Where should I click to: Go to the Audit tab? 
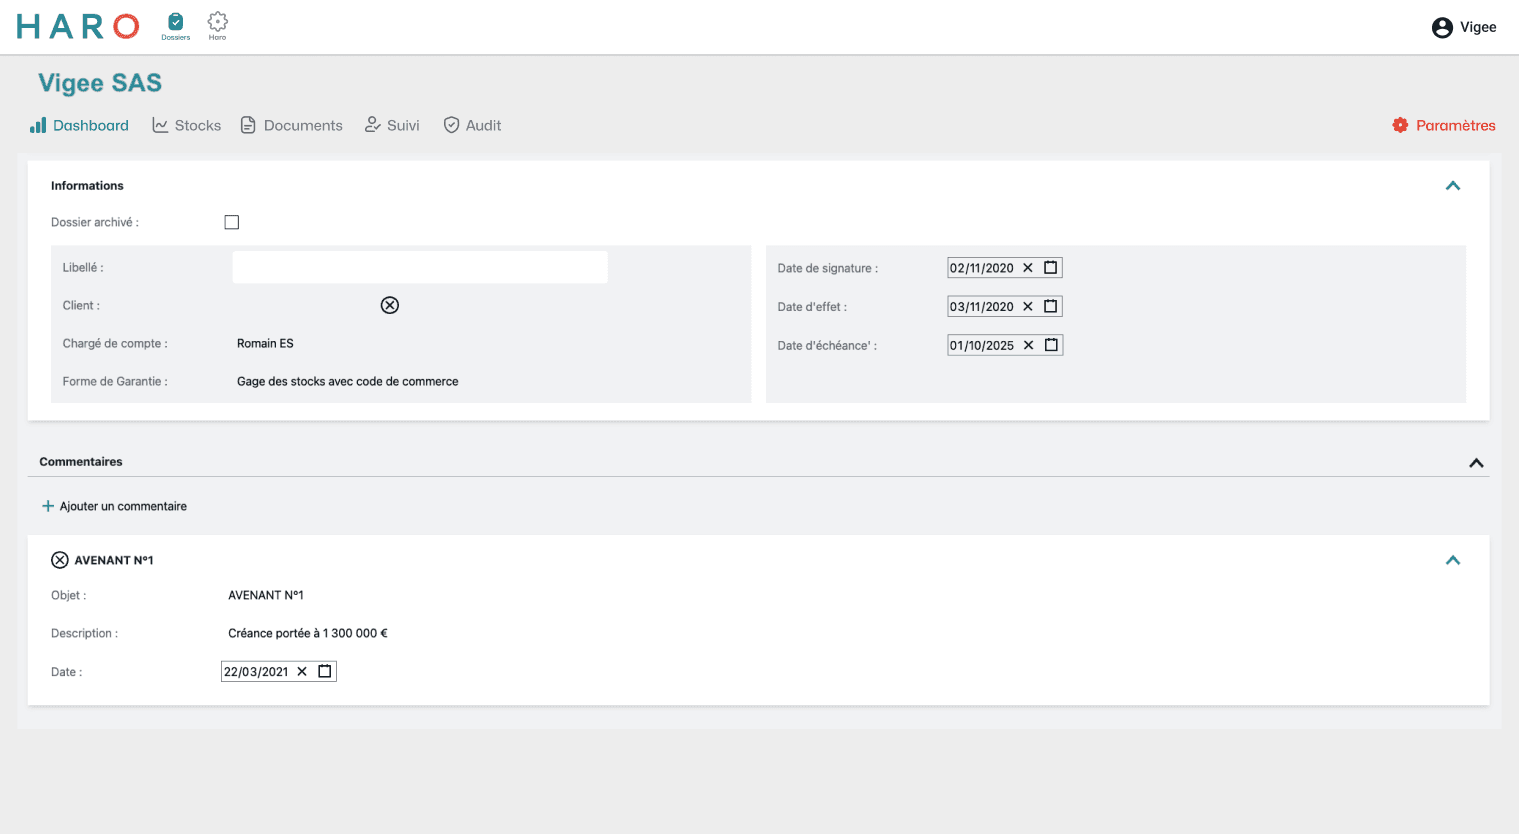(472, 125)
